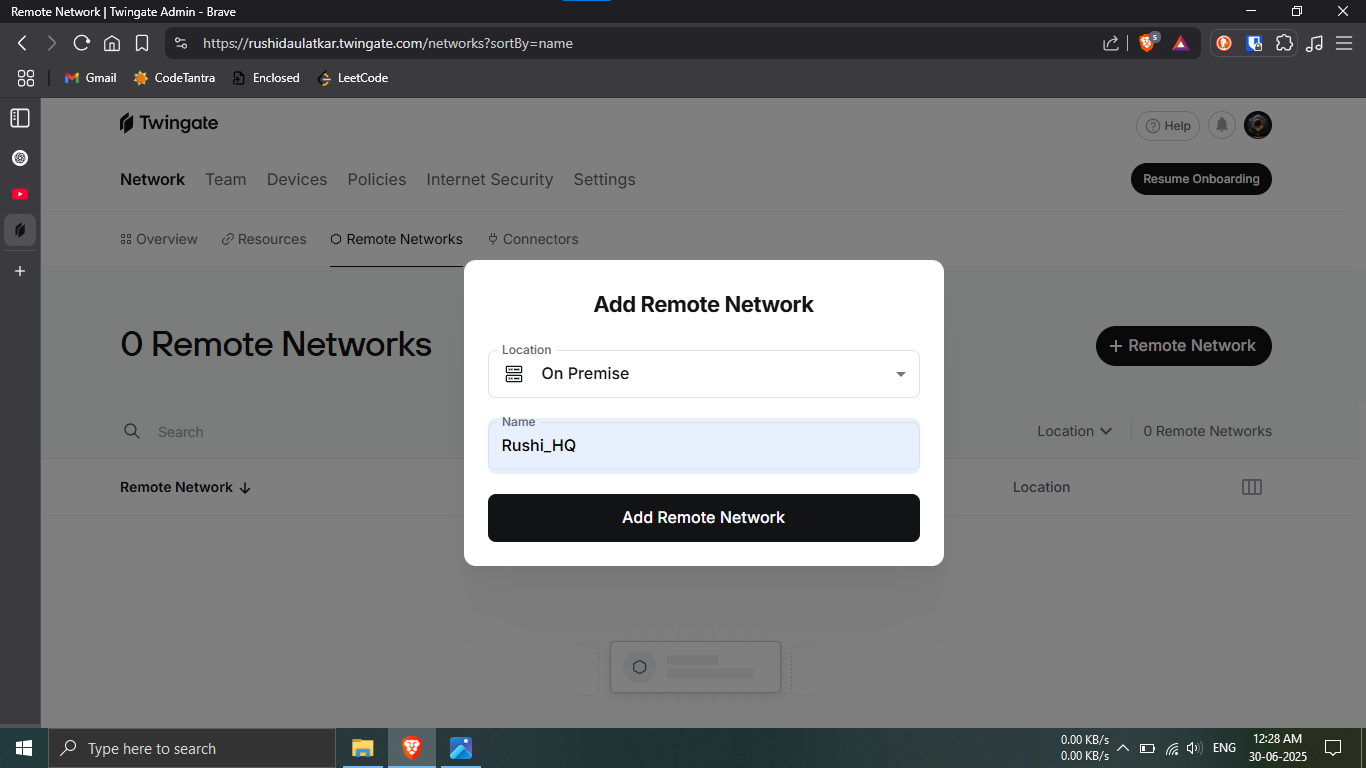Open the browser extensions puzzle icon

pyautogui.click(x=1285, y=43)
